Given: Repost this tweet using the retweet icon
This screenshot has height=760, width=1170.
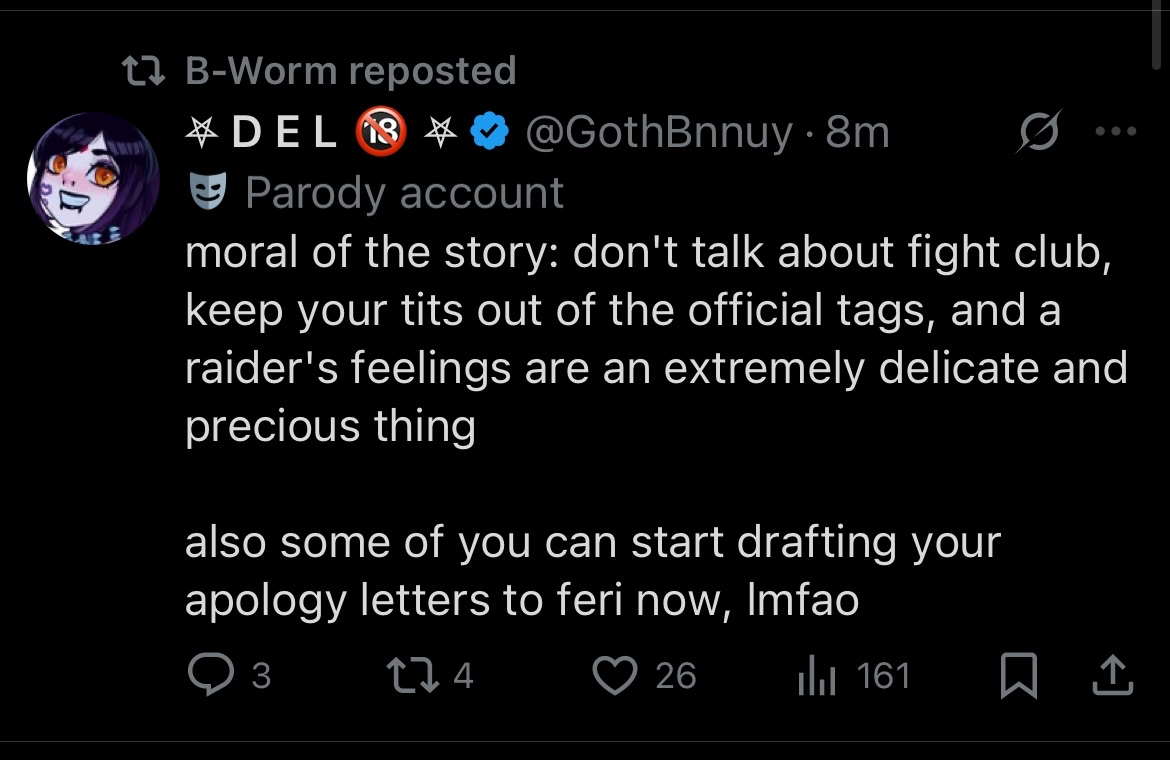Looking at the screenshot, I should (x=413, y=674).
